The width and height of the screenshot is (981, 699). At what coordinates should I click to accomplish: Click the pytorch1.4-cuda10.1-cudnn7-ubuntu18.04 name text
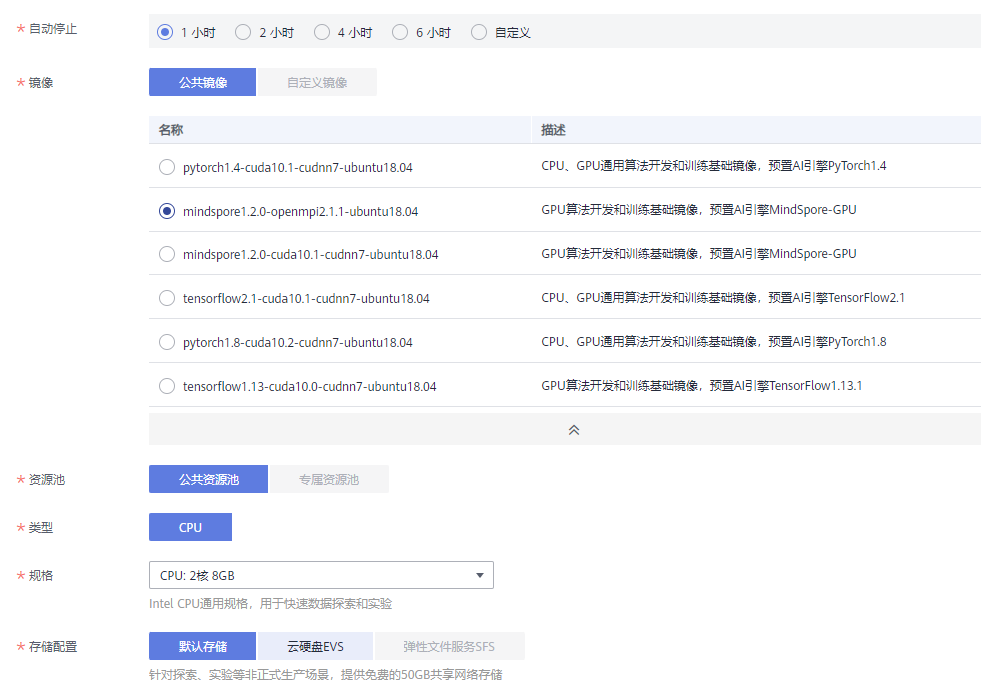[298, 168]
